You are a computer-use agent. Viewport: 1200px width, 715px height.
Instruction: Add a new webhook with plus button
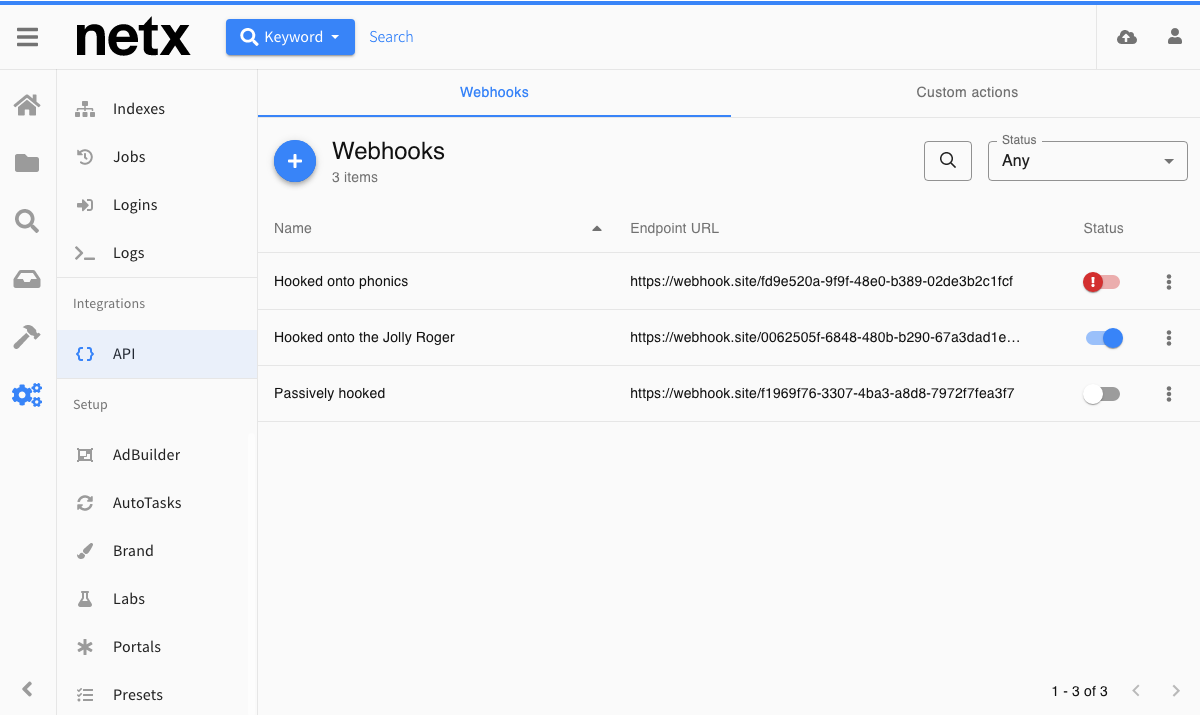click(x=295, y=161)
